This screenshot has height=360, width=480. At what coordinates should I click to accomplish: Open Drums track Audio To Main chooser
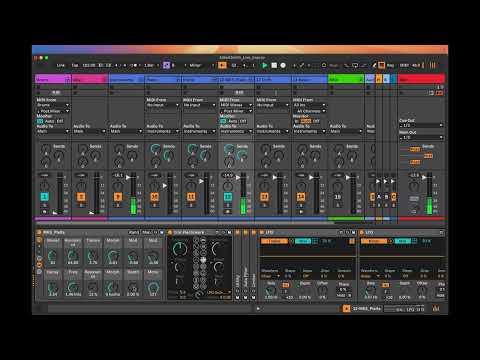[53, 132]
